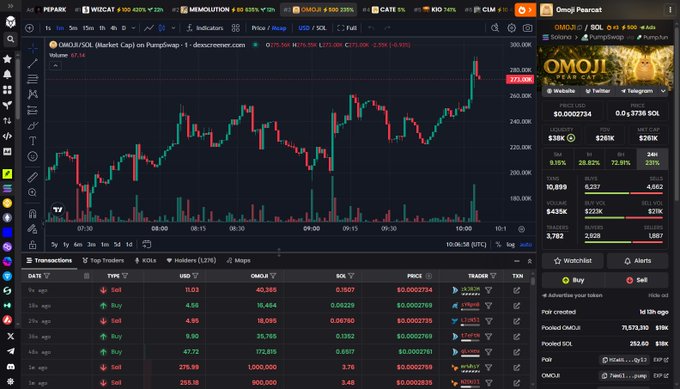Click the Buy button
This screenshot has width=680, height=389.
click(573, 280)
